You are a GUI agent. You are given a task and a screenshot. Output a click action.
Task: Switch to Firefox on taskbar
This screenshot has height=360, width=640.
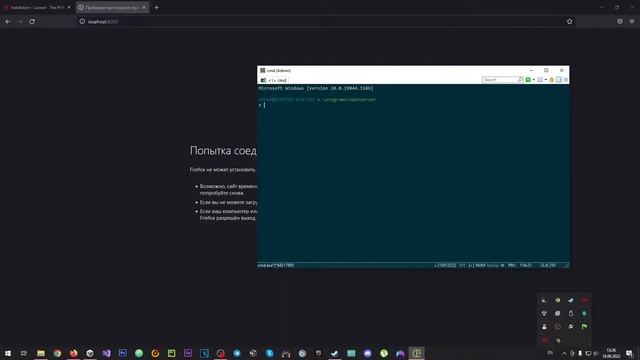click(x=73, y=353)
